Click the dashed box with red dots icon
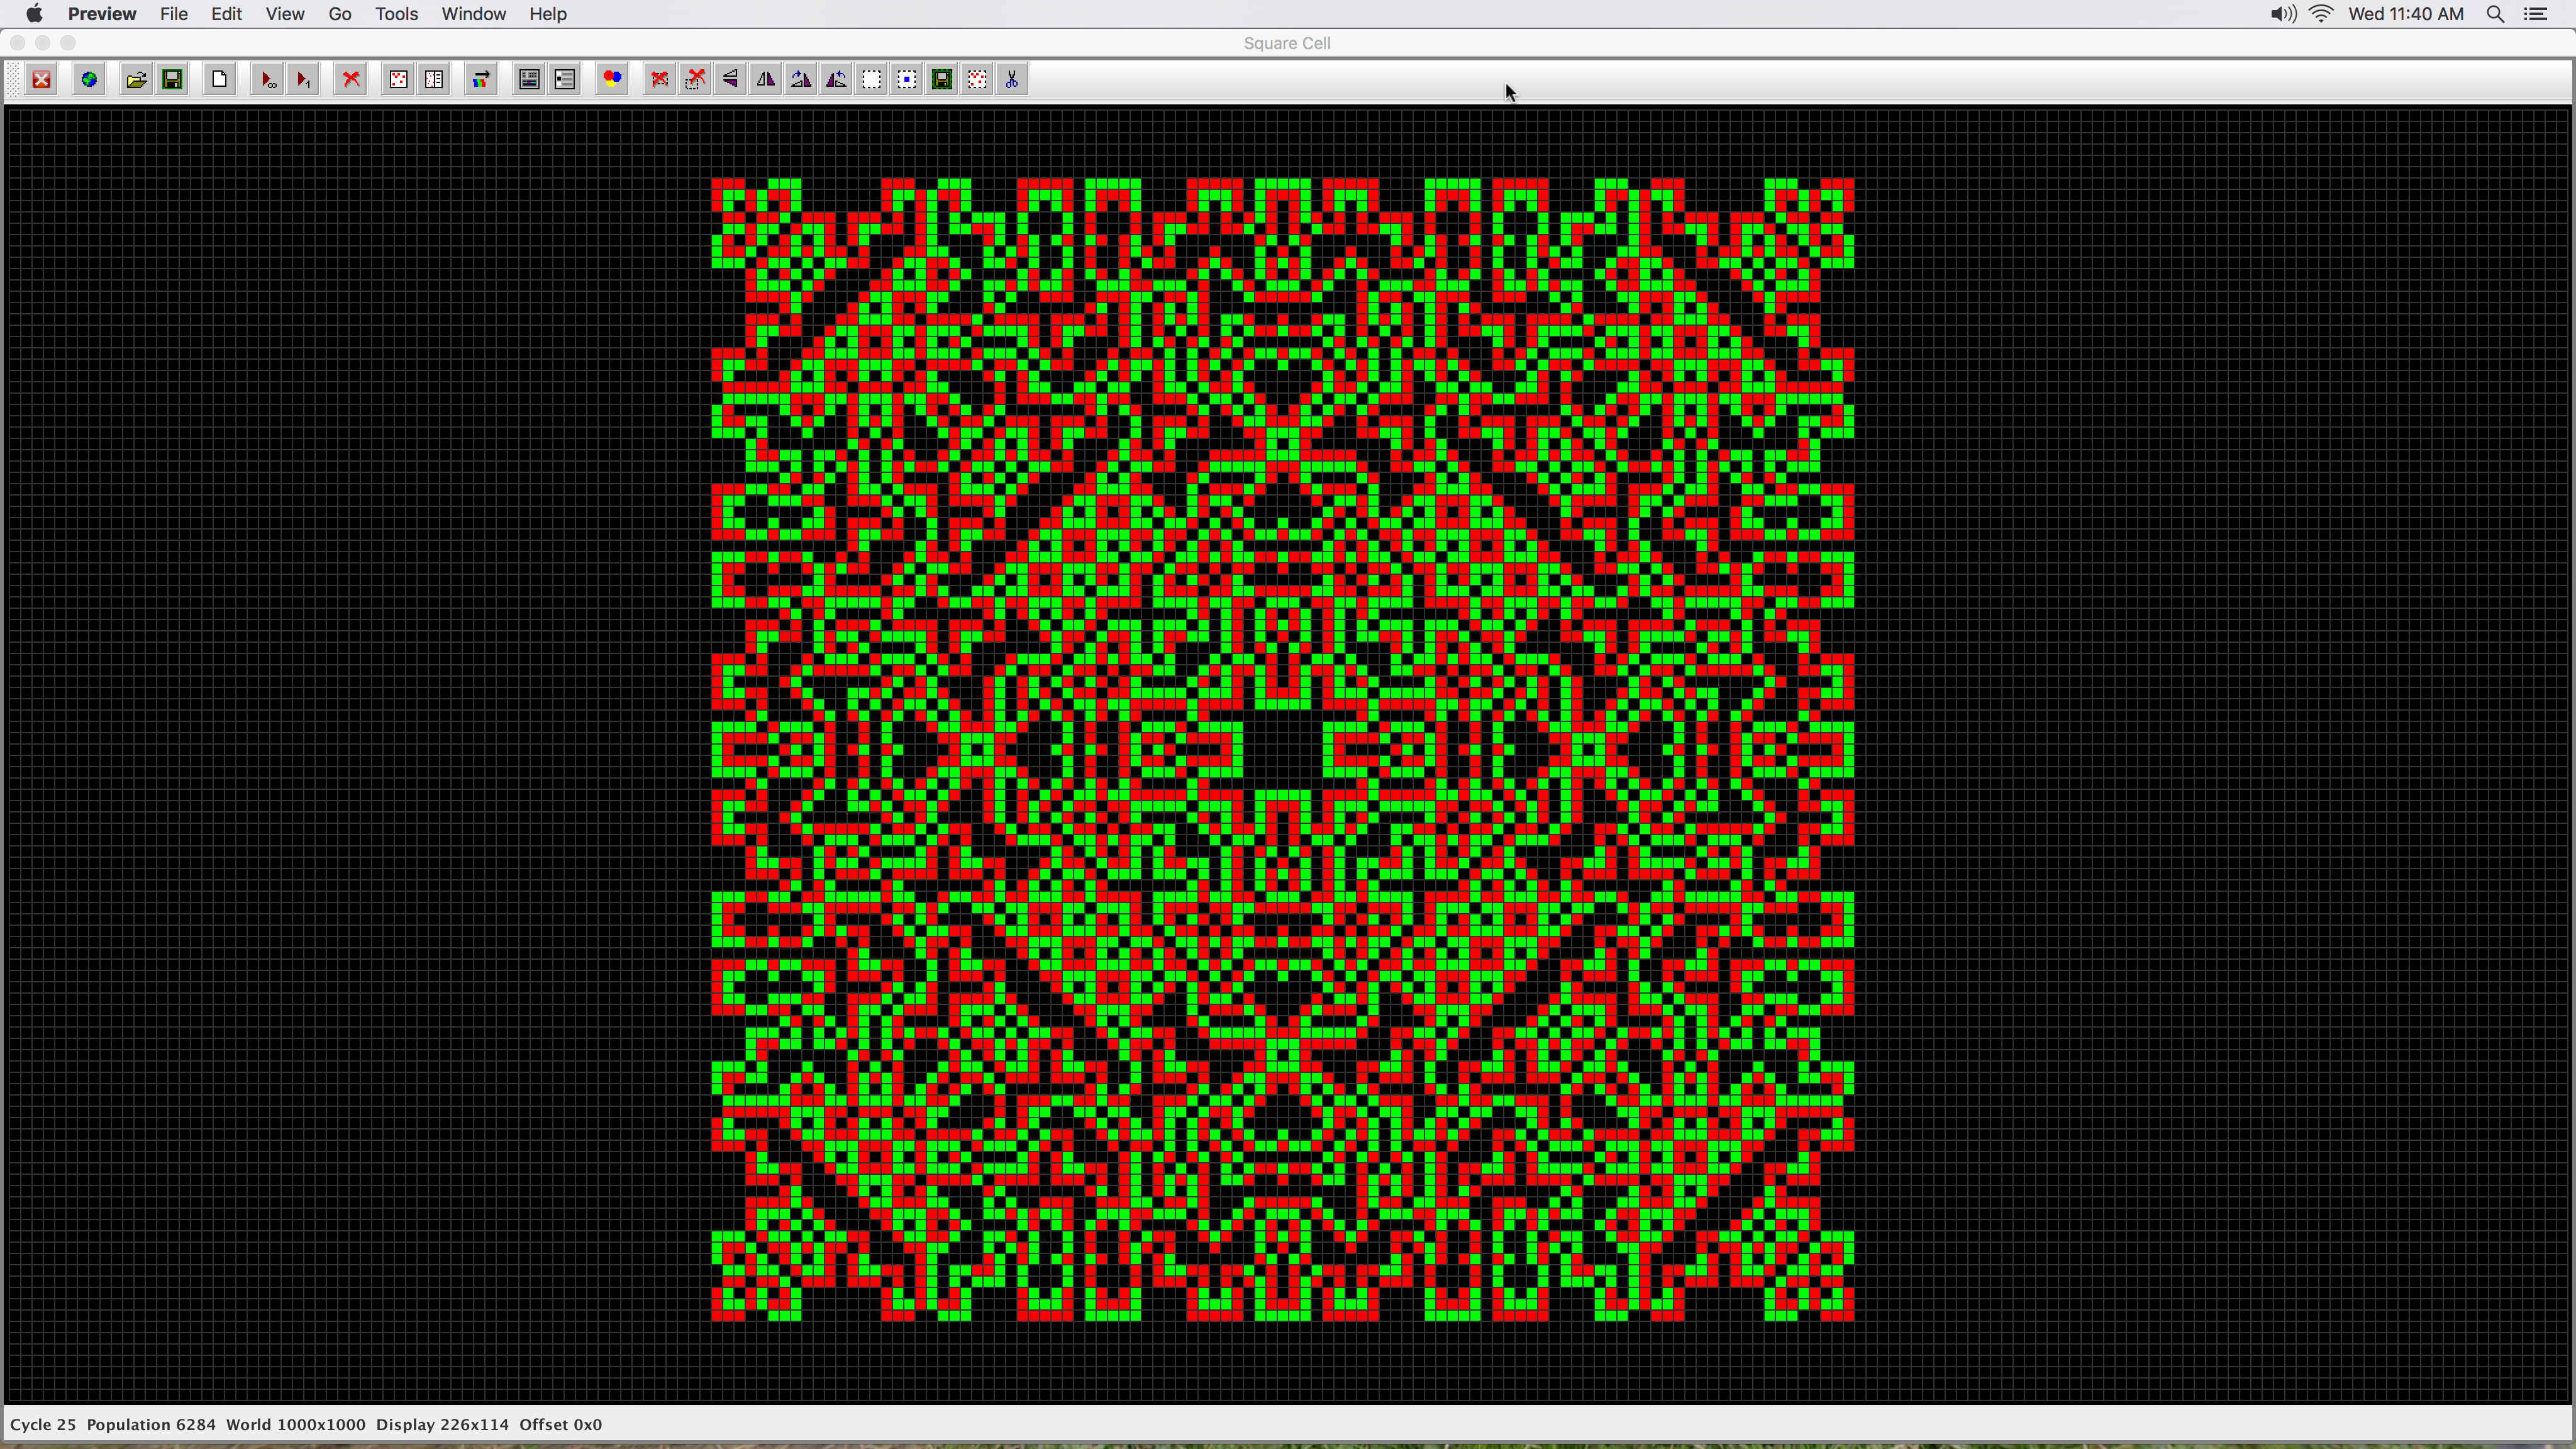Image resolution: width=2576 pixels, height=1449 pixels. click(x=978, y=80)
